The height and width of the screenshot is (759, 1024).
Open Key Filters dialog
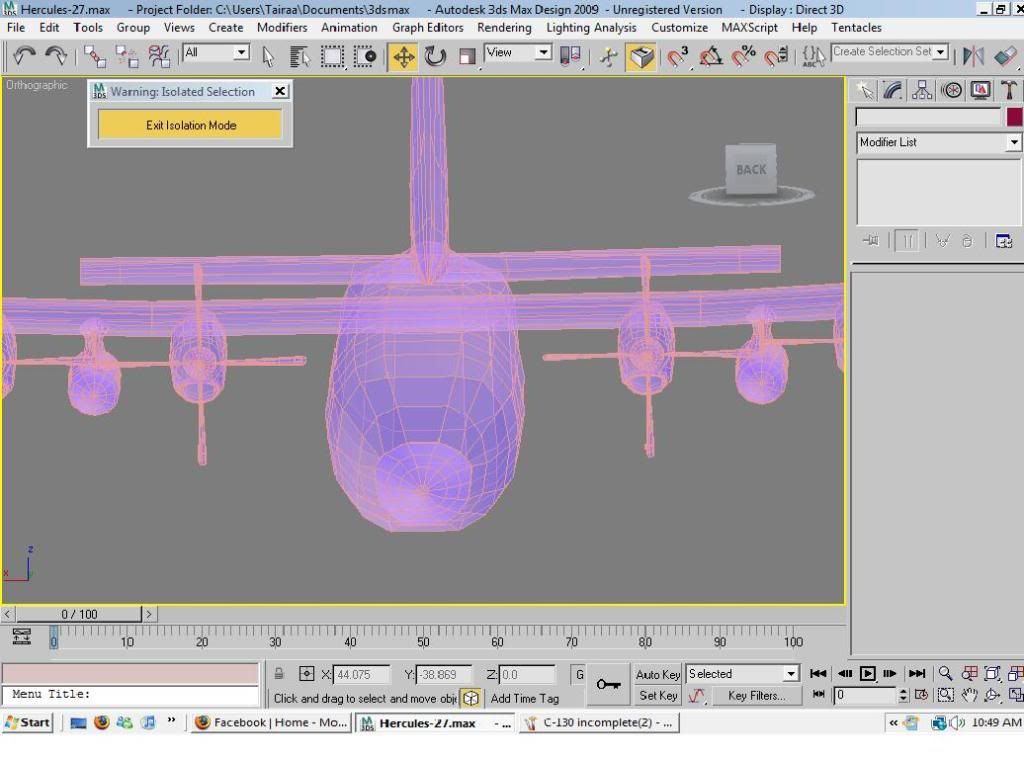click(x=756, y=696)
